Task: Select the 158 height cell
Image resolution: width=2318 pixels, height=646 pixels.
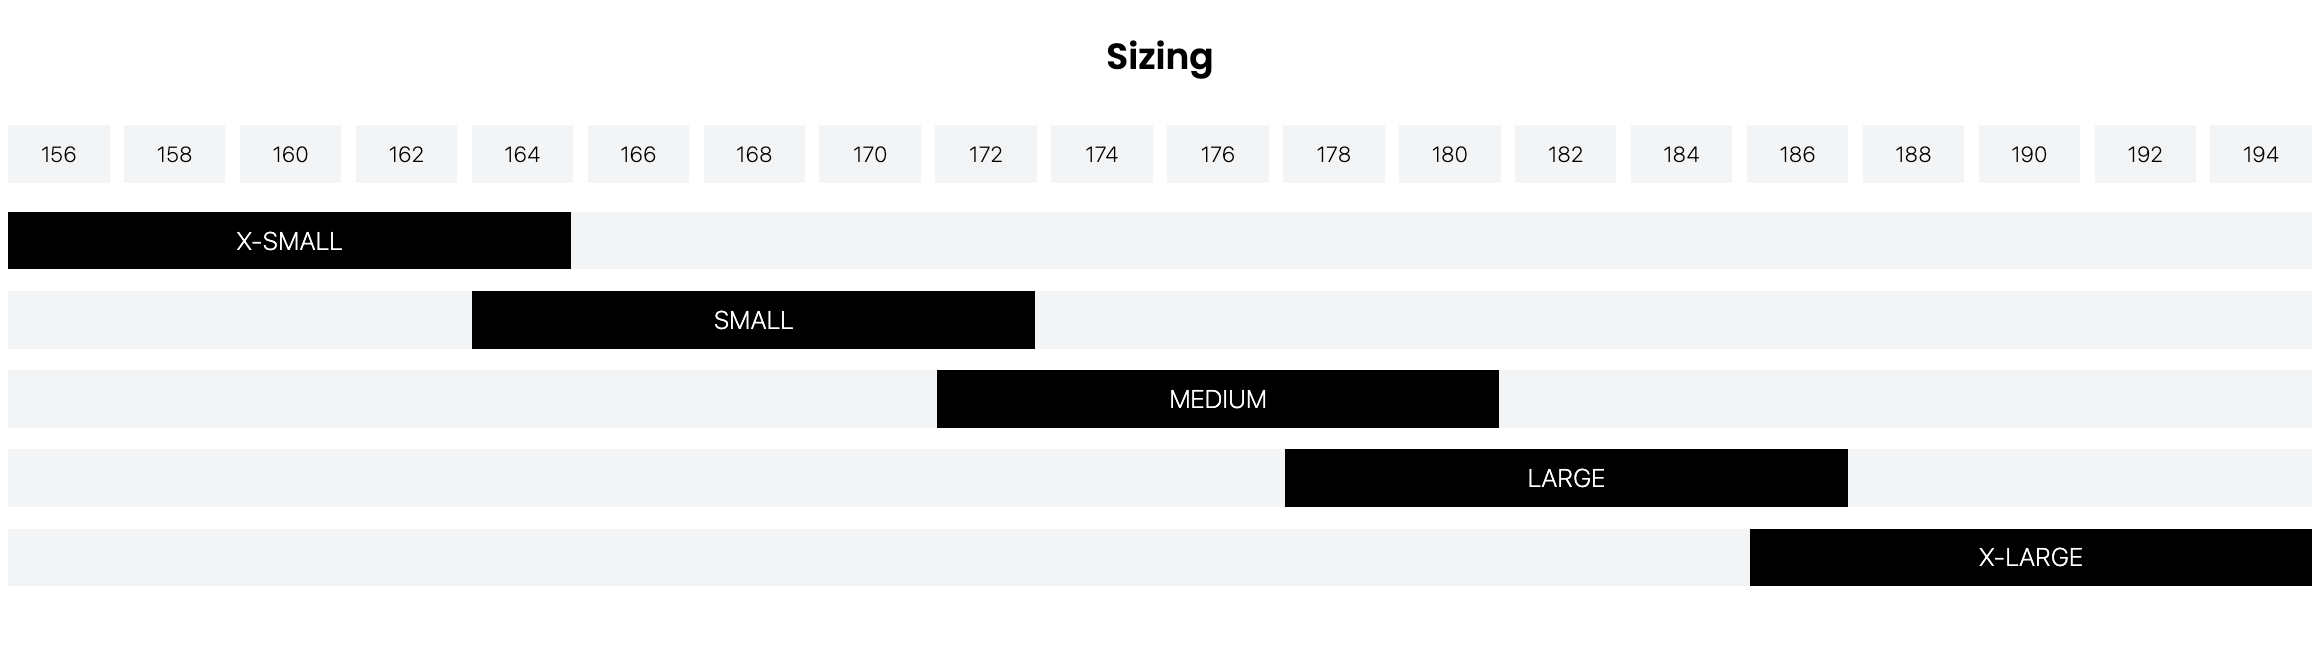Action: (174, 154)
